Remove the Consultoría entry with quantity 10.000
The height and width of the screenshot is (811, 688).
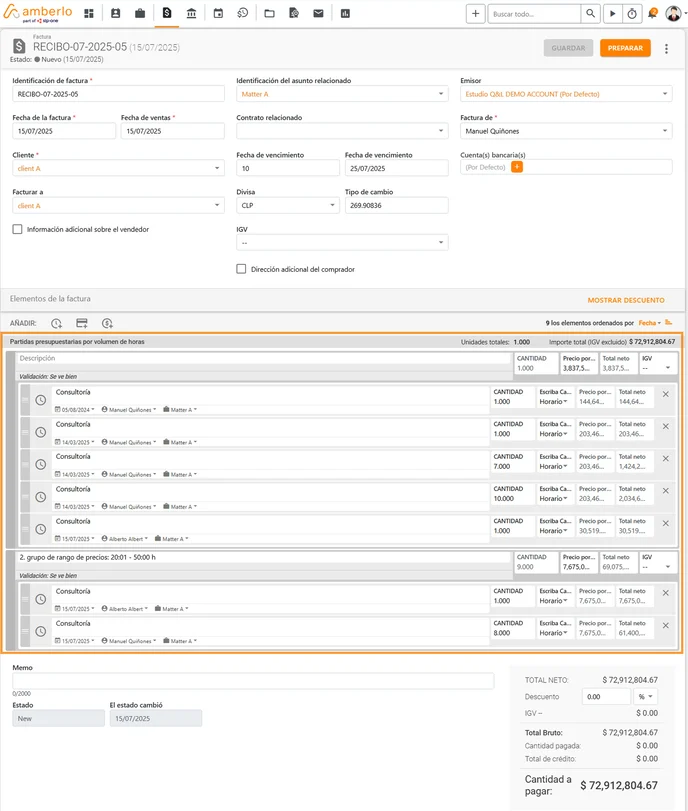pos(666,491)
